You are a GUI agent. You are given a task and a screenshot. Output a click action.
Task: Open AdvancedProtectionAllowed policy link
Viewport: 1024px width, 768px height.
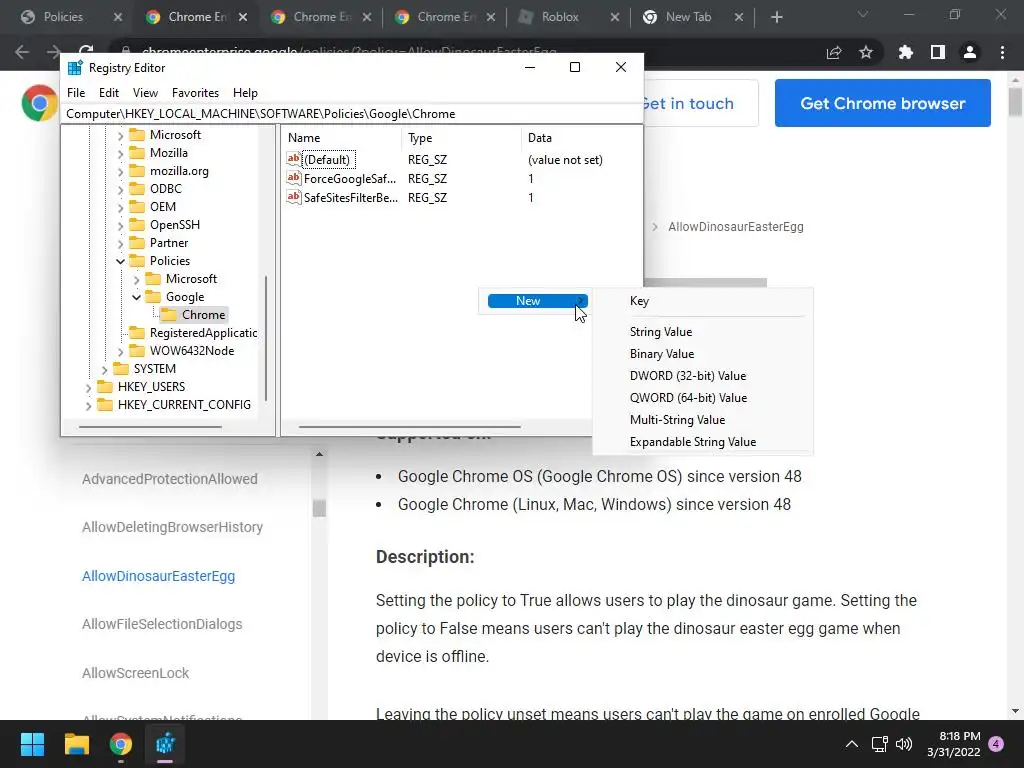pyautogui.click(x=170, y=479)
